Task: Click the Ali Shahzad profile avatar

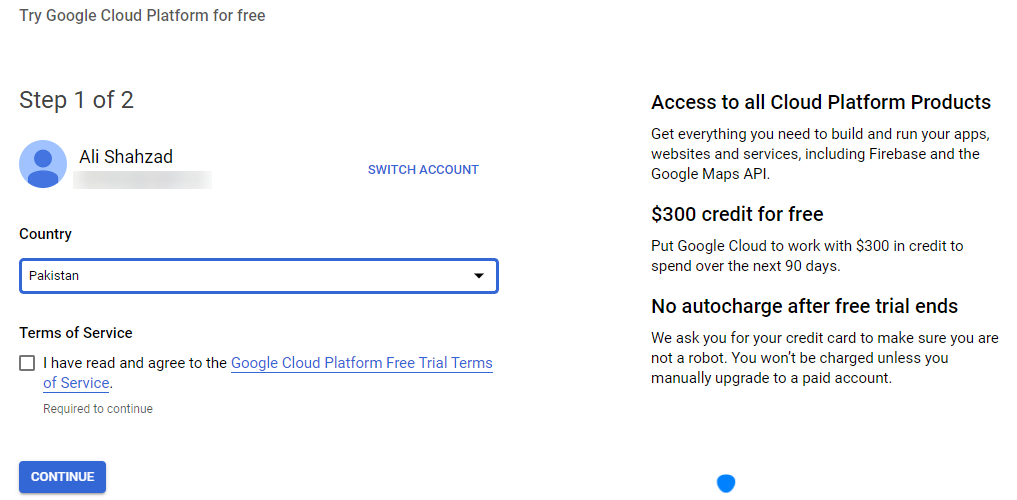Action: point(43,164)
